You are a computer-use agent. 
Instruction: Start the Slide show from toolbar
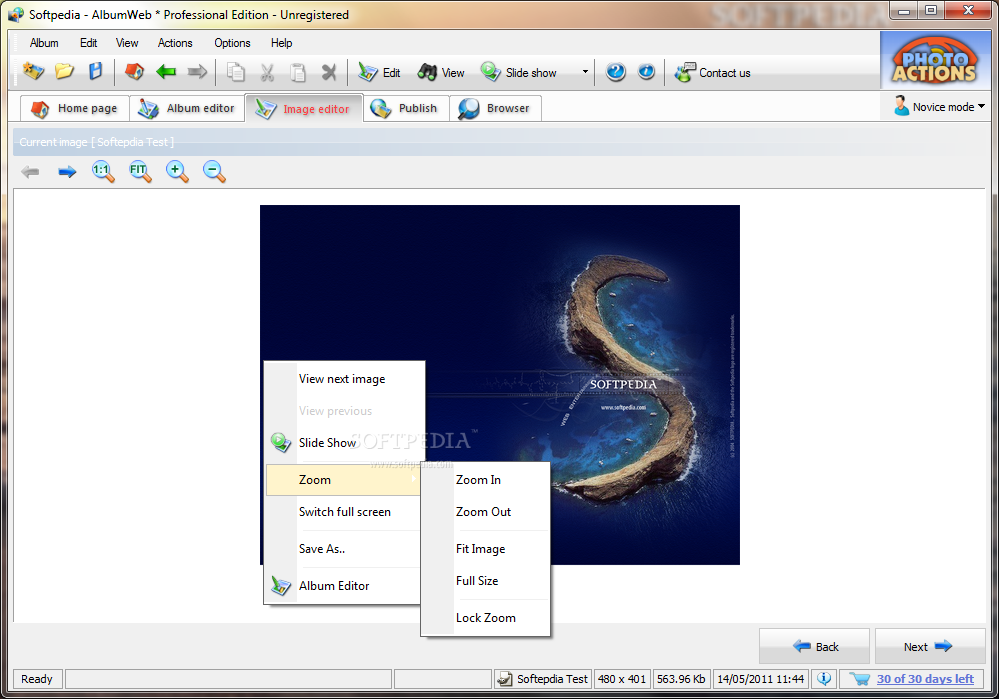(x=519, y=72)
